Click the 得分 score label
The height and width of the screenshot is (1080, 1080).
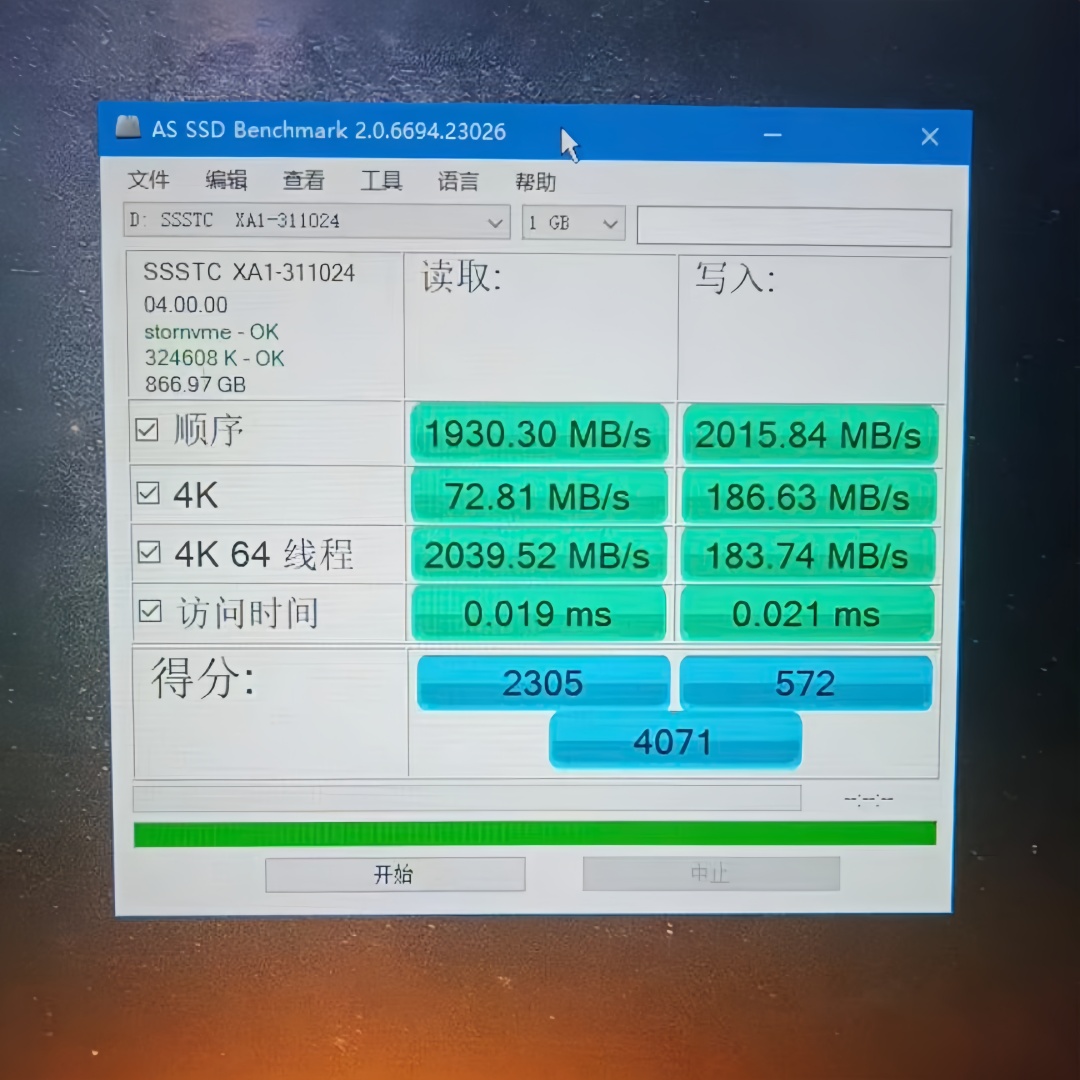click(x=203, y=678)
